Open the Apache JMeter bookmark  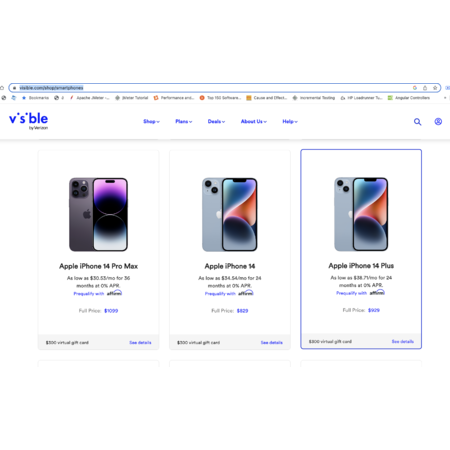89,98
